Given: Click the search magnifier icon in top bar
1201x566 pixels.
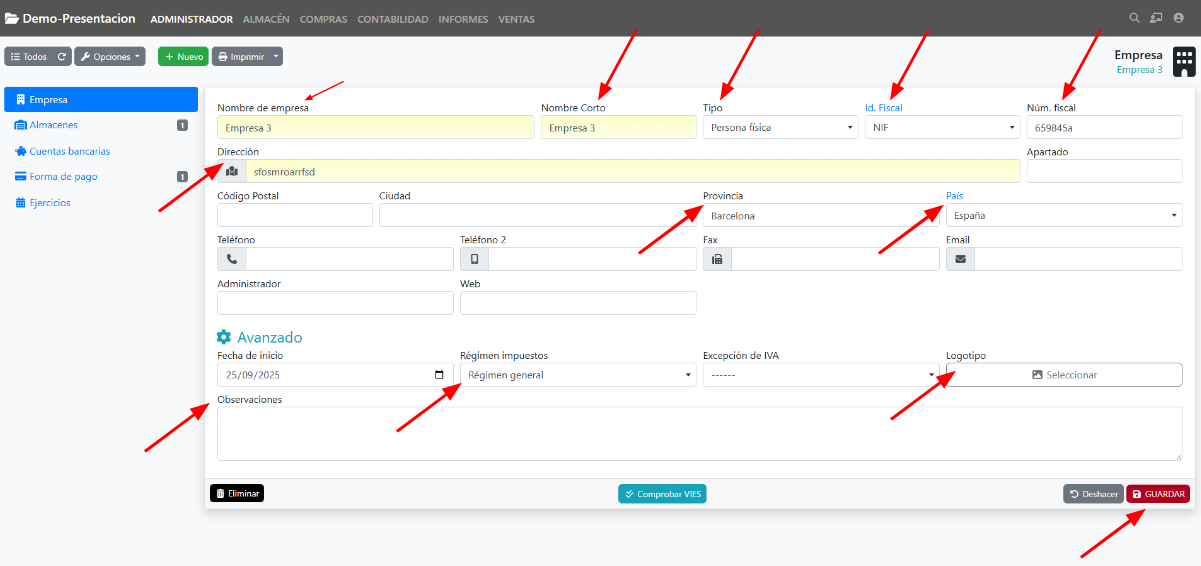Looking at the screenshot, I should pyautogui.click(x=1133, y=18).
